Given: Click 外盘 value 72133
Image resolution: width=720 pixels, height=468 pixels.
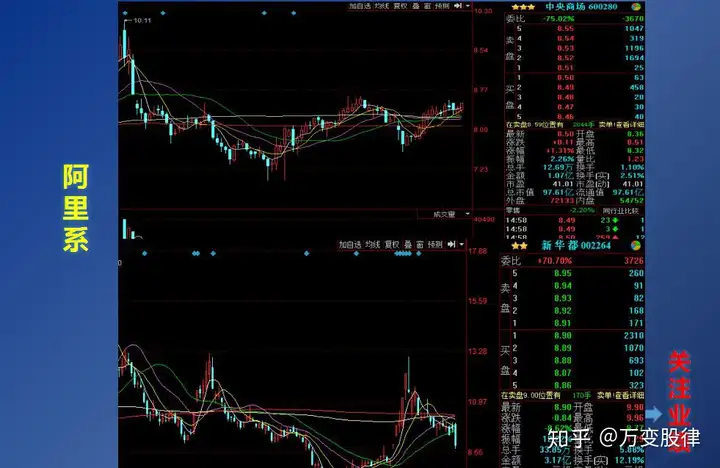Looking at the screenshot, I should [562, 201].
